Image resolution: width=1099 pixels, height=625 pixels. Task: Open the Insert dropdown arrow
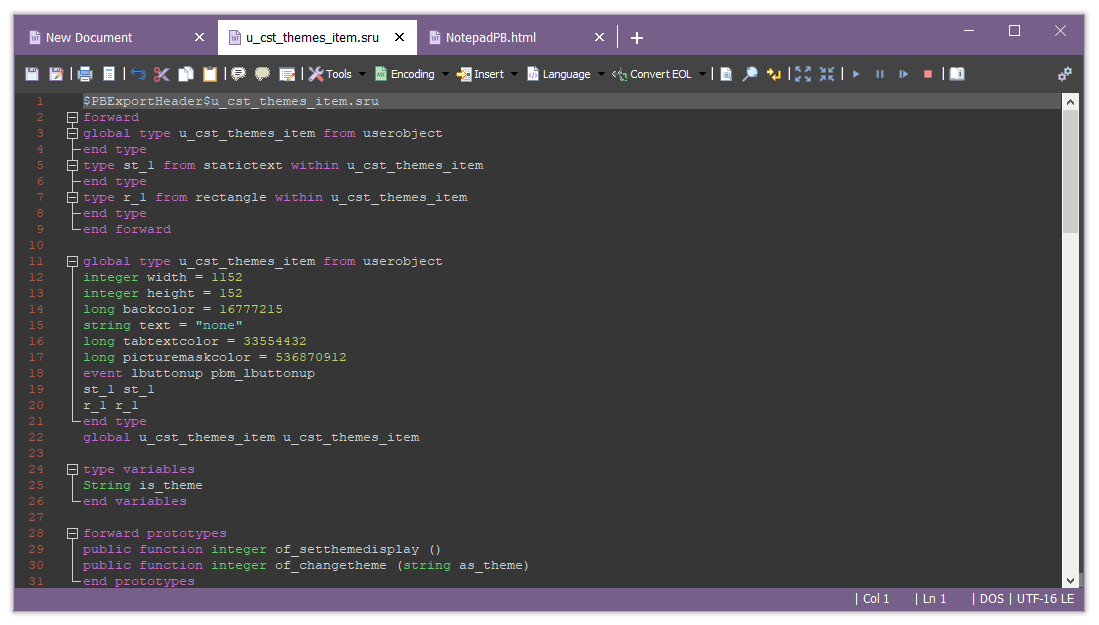(516, 73)
